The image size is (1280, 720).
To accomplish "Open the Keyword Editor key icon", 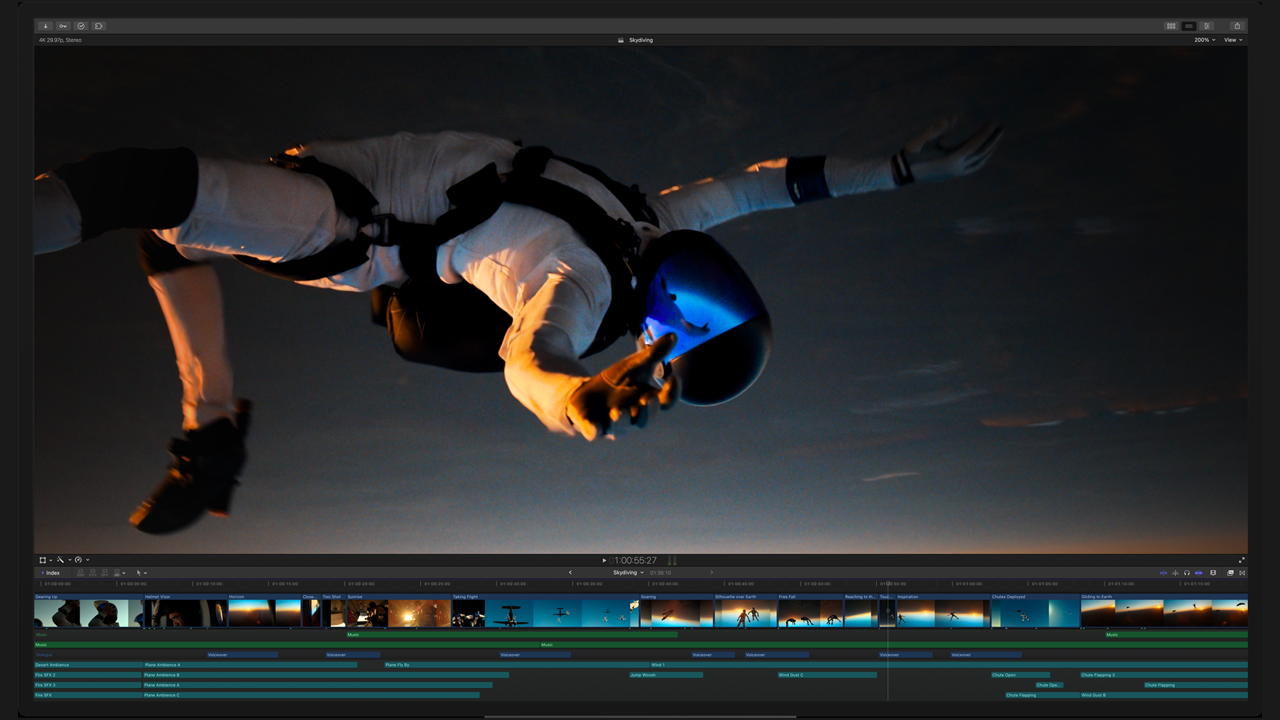I will tap(63, 26).
